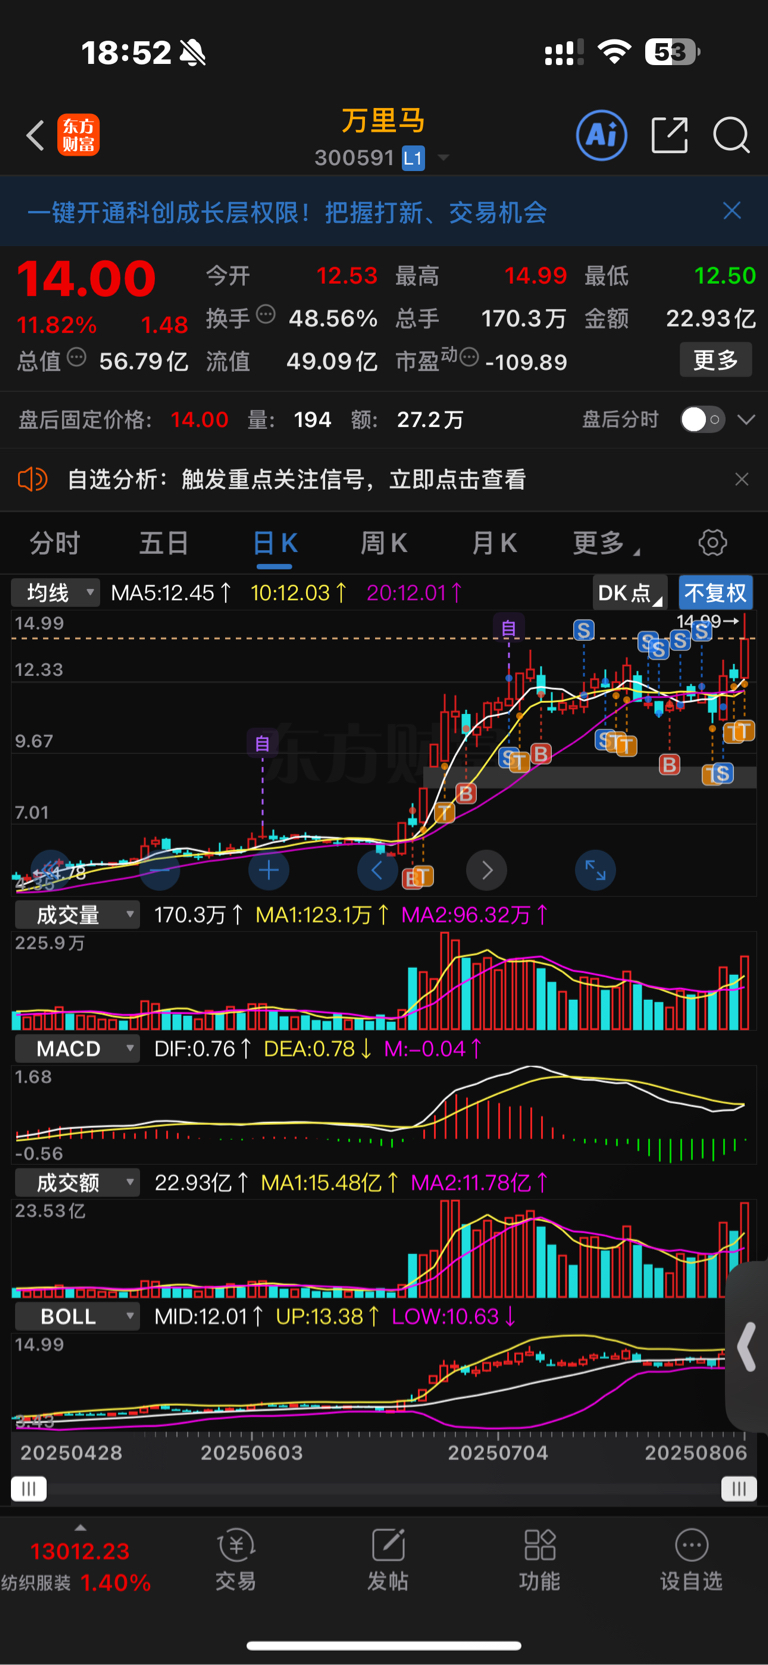Open the 成交量 indicator dropdown
This screenshot has width=768, height=1665.
click(77, 914)
